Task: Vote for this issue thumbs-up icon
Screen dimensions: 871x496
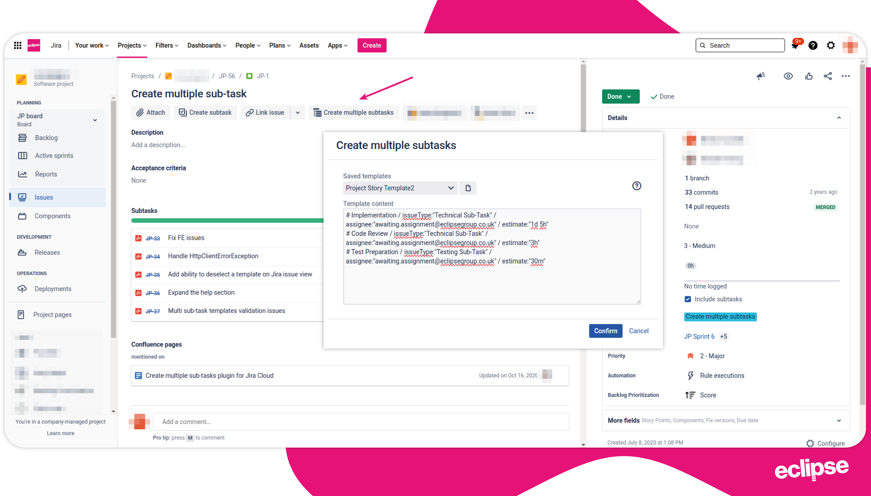Action: 809,76
